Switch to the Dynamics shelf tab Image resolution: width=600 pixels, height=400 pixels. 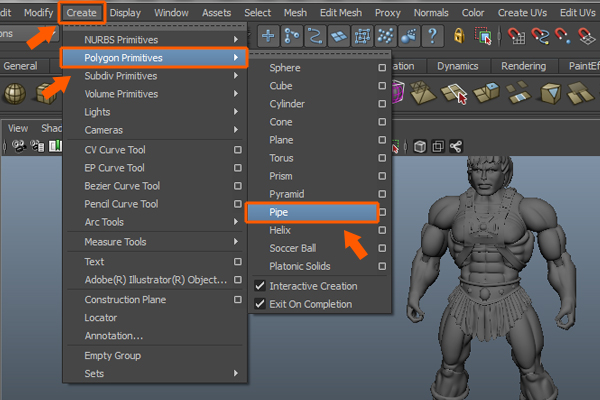457,67
